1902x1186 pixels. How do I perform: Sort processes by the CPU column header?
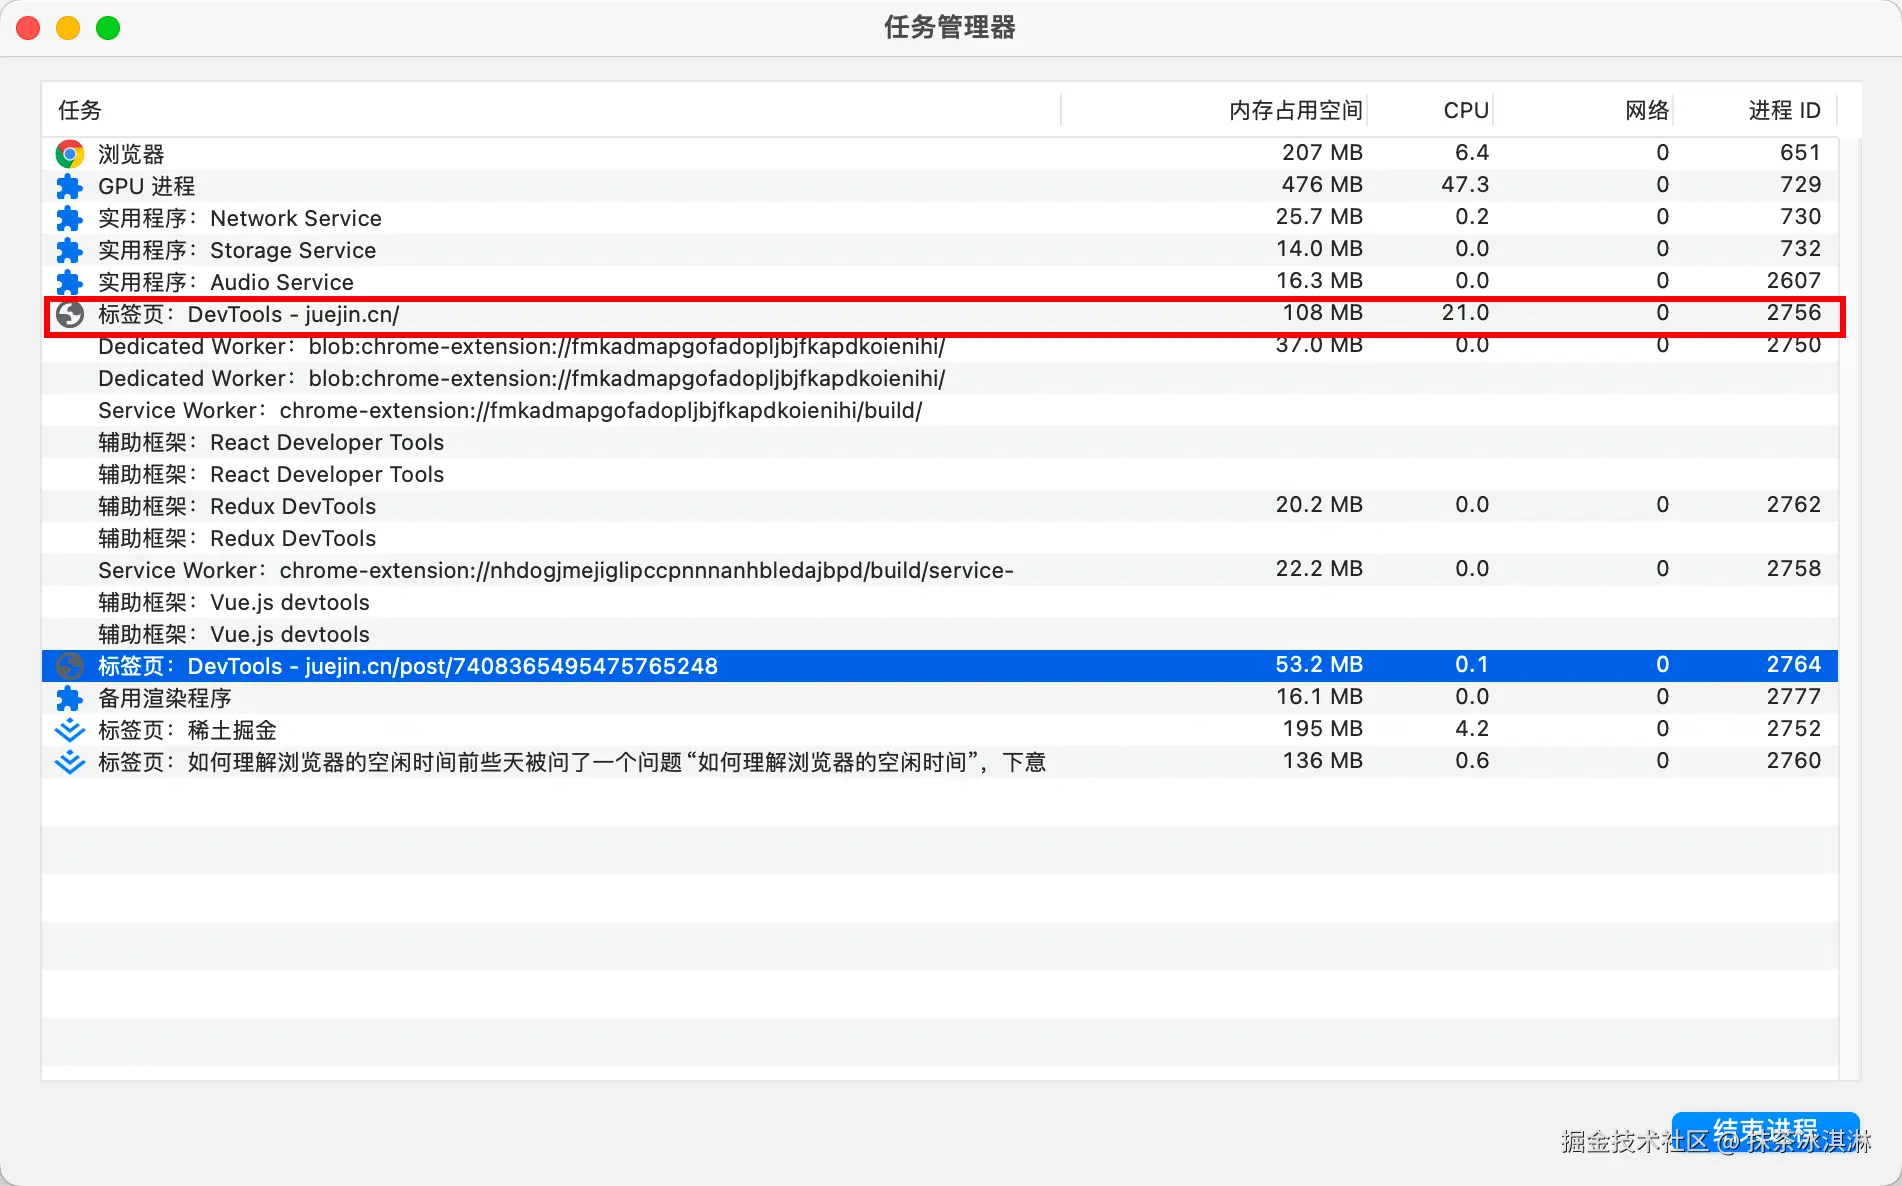(1466, 110)
